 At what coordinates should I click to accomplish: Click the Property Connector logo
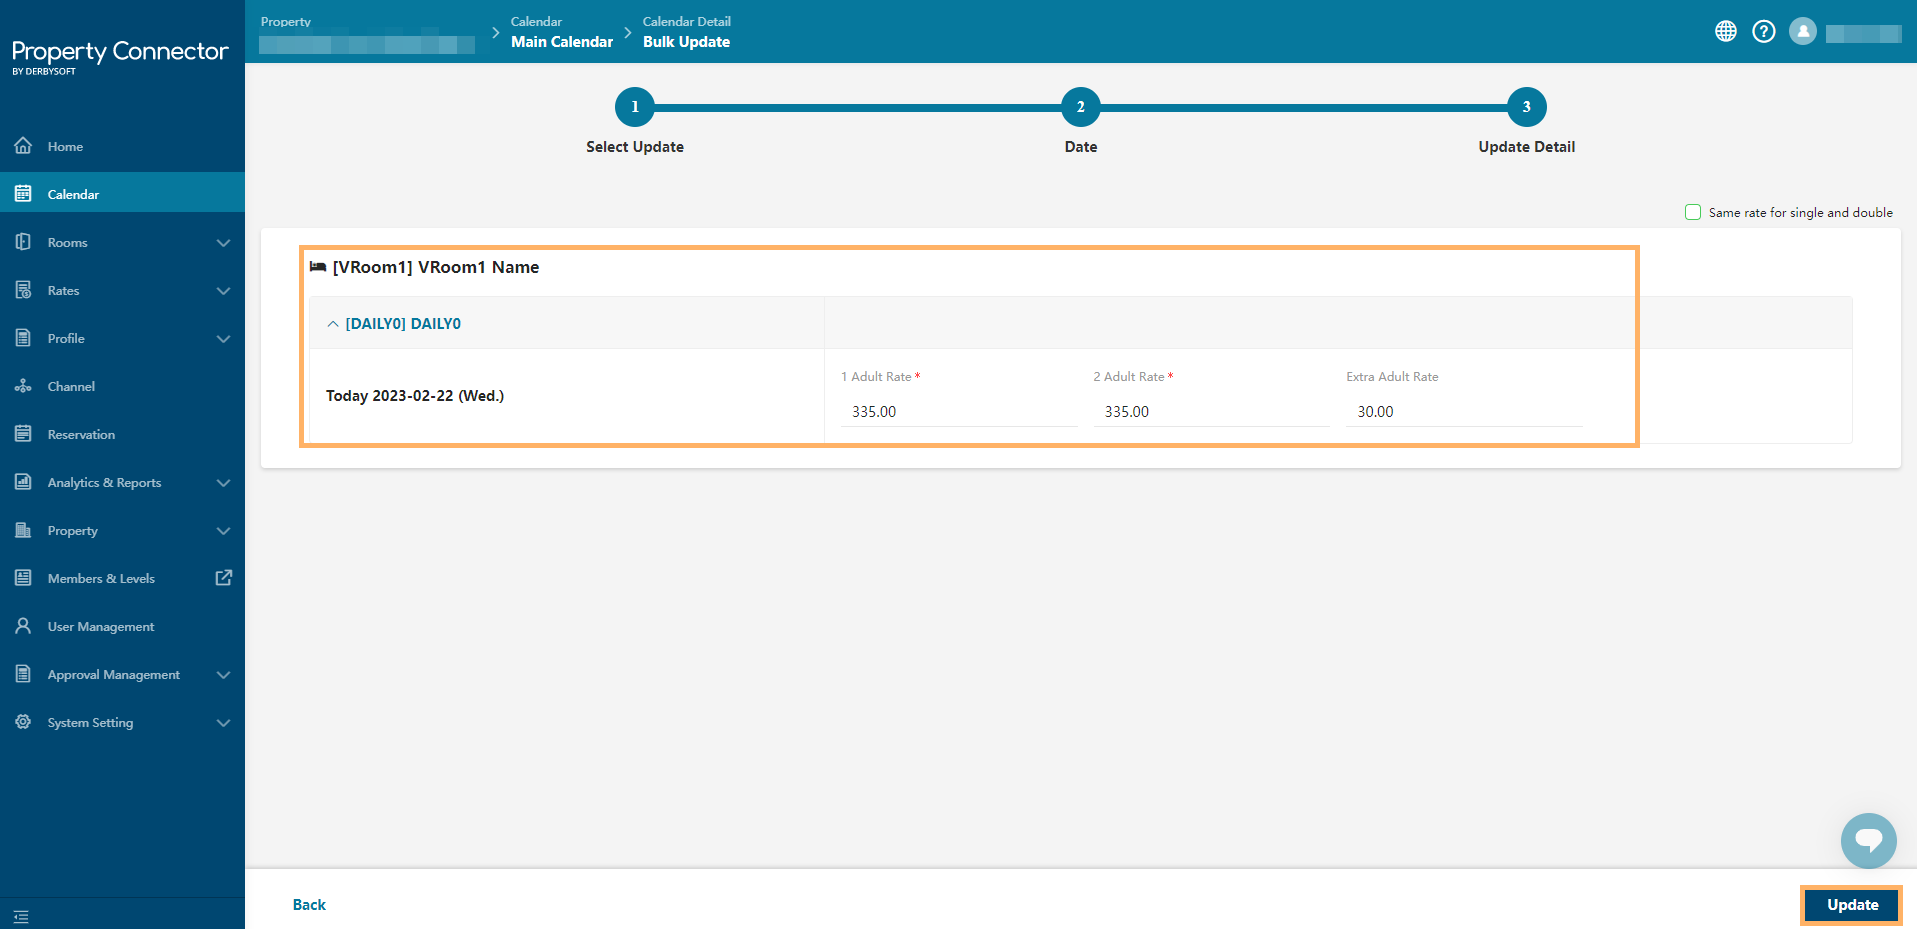click(120, 56)
